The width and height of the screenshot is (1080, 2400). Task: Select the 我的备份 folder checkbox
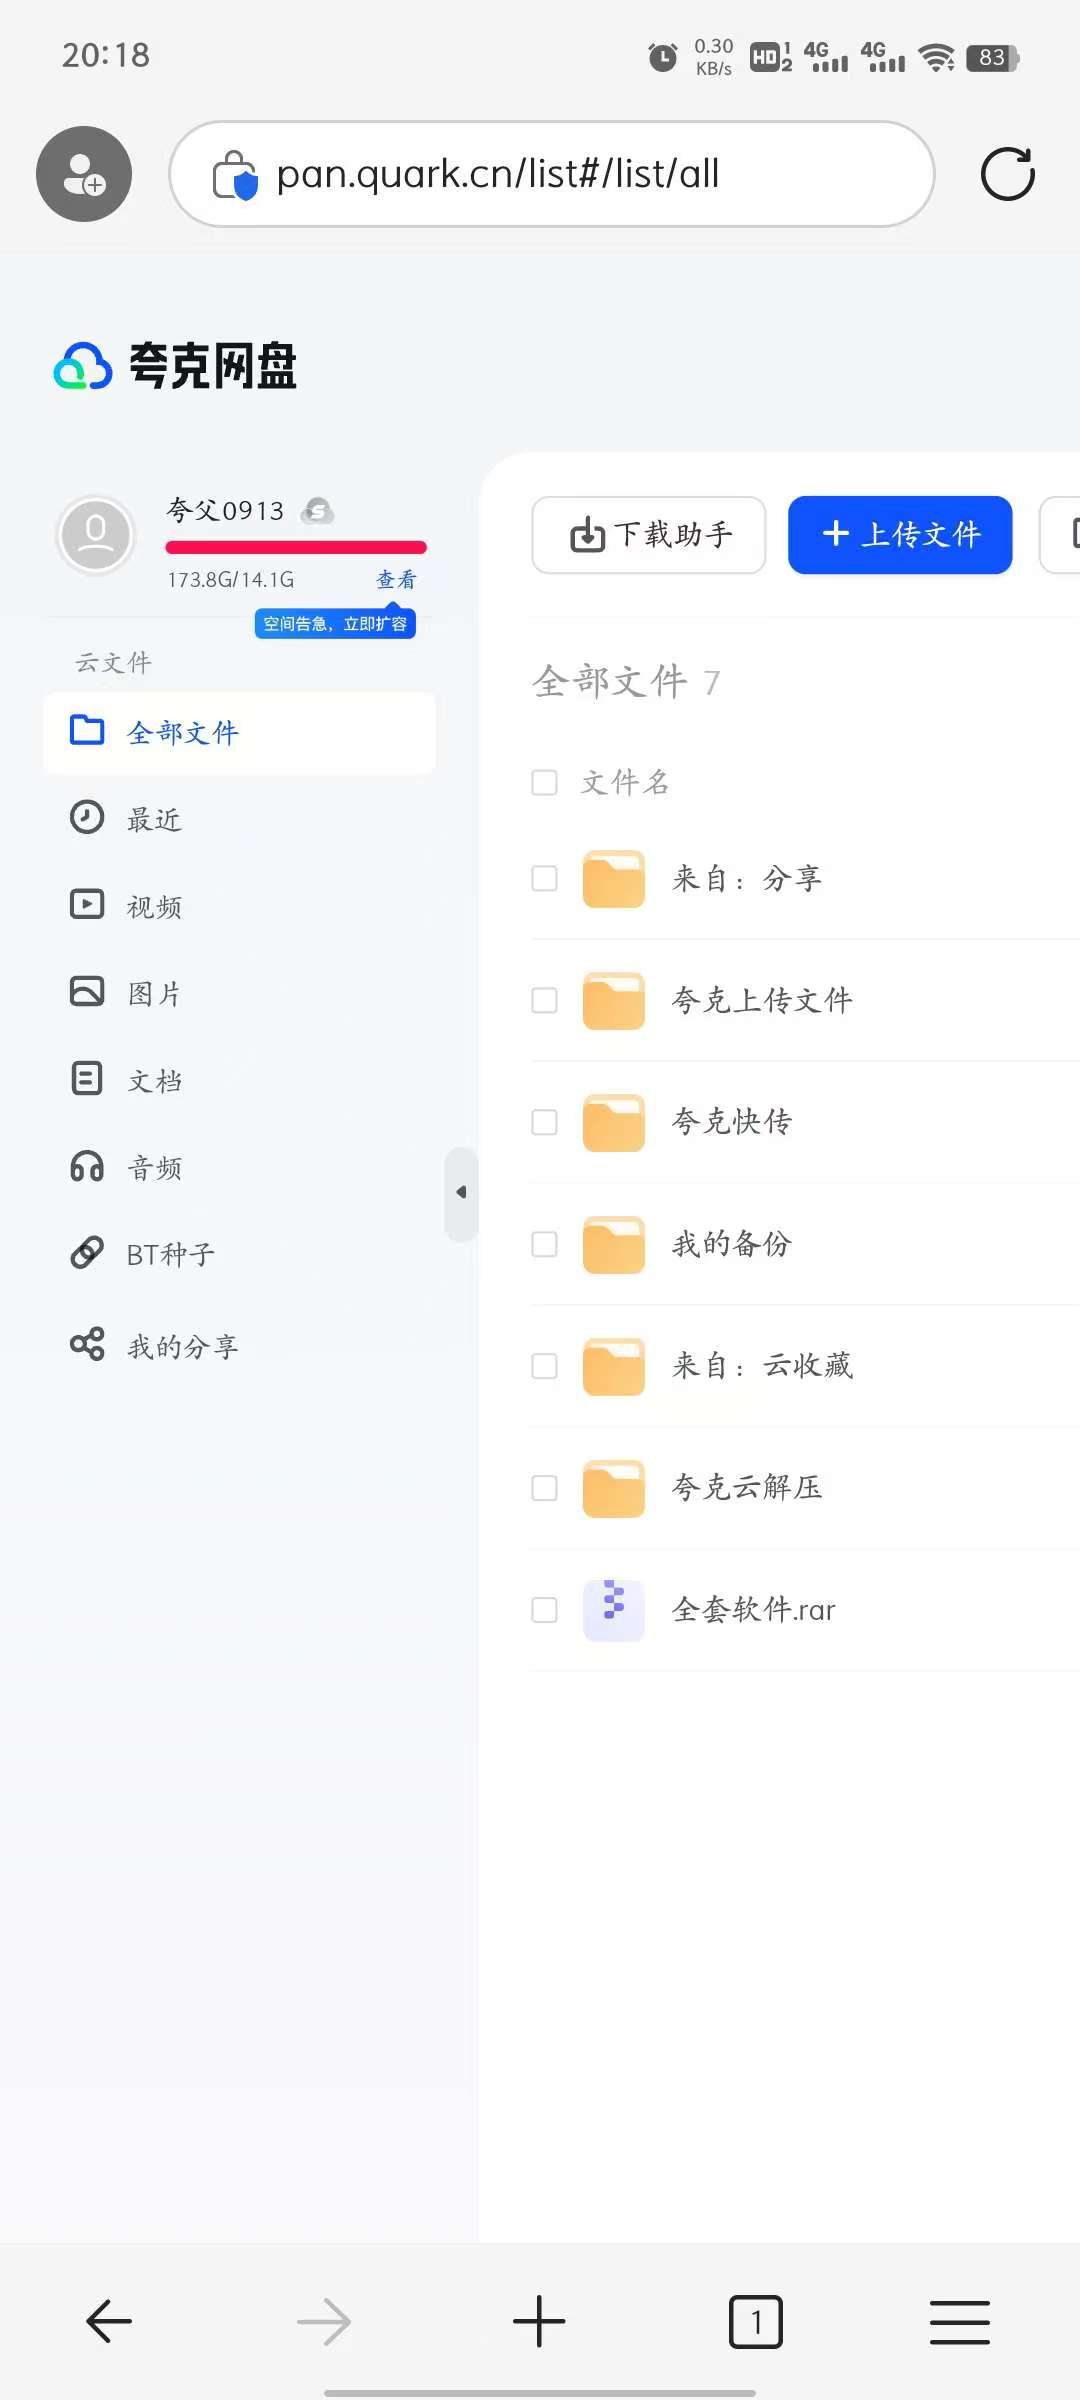click(544, 1244)
